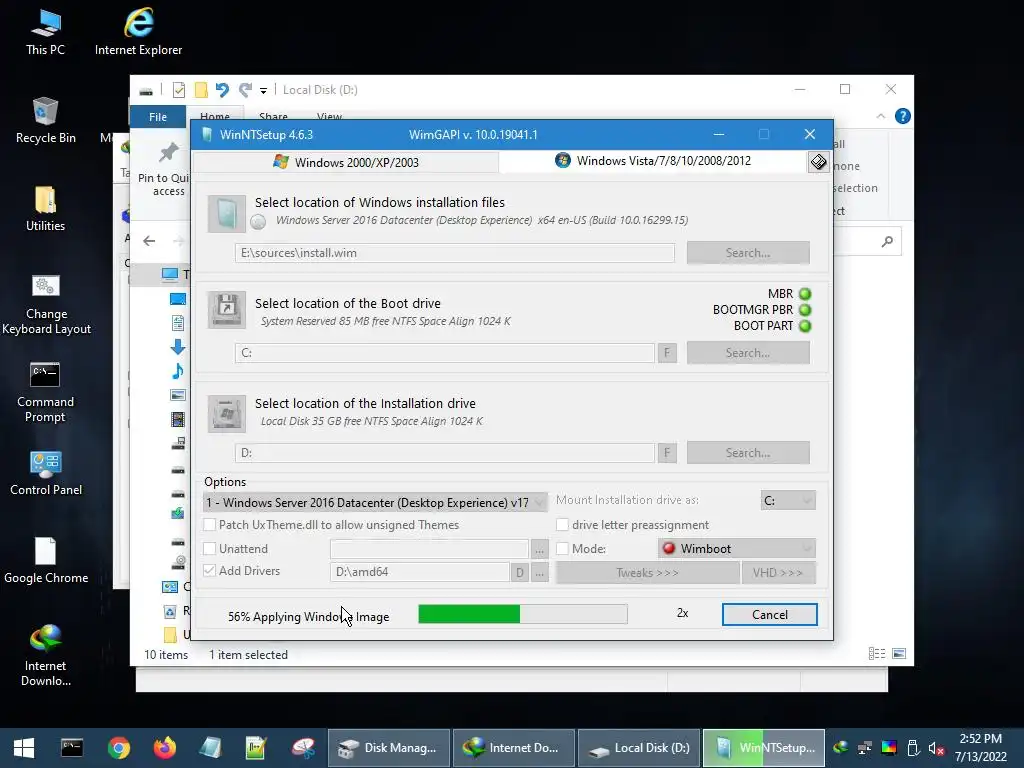Viewport: 1024px width, 768px height.
Task: Open Windows Start button
Action: tap(24, 748)
